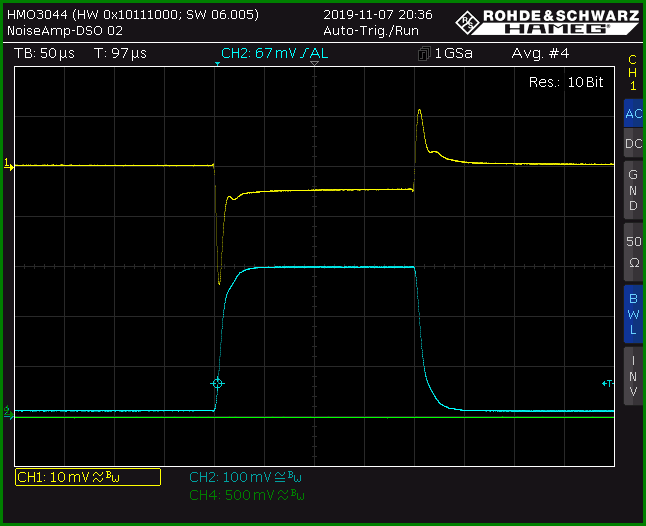
Task: Toggle the BWL bandwidth limit
Action: point(633,314)
